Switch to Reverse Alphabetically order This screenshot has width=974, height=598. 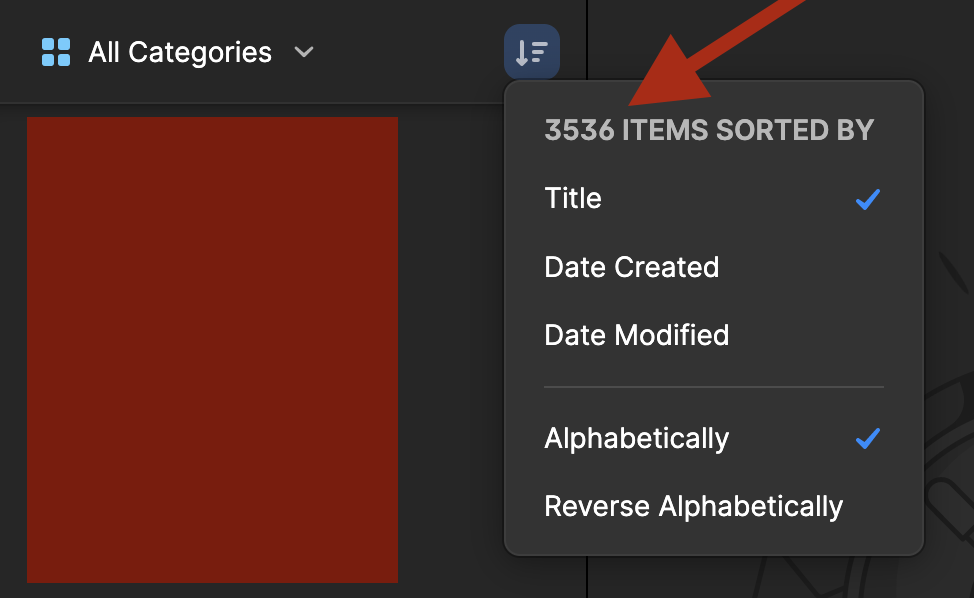[x=693, y=506]
